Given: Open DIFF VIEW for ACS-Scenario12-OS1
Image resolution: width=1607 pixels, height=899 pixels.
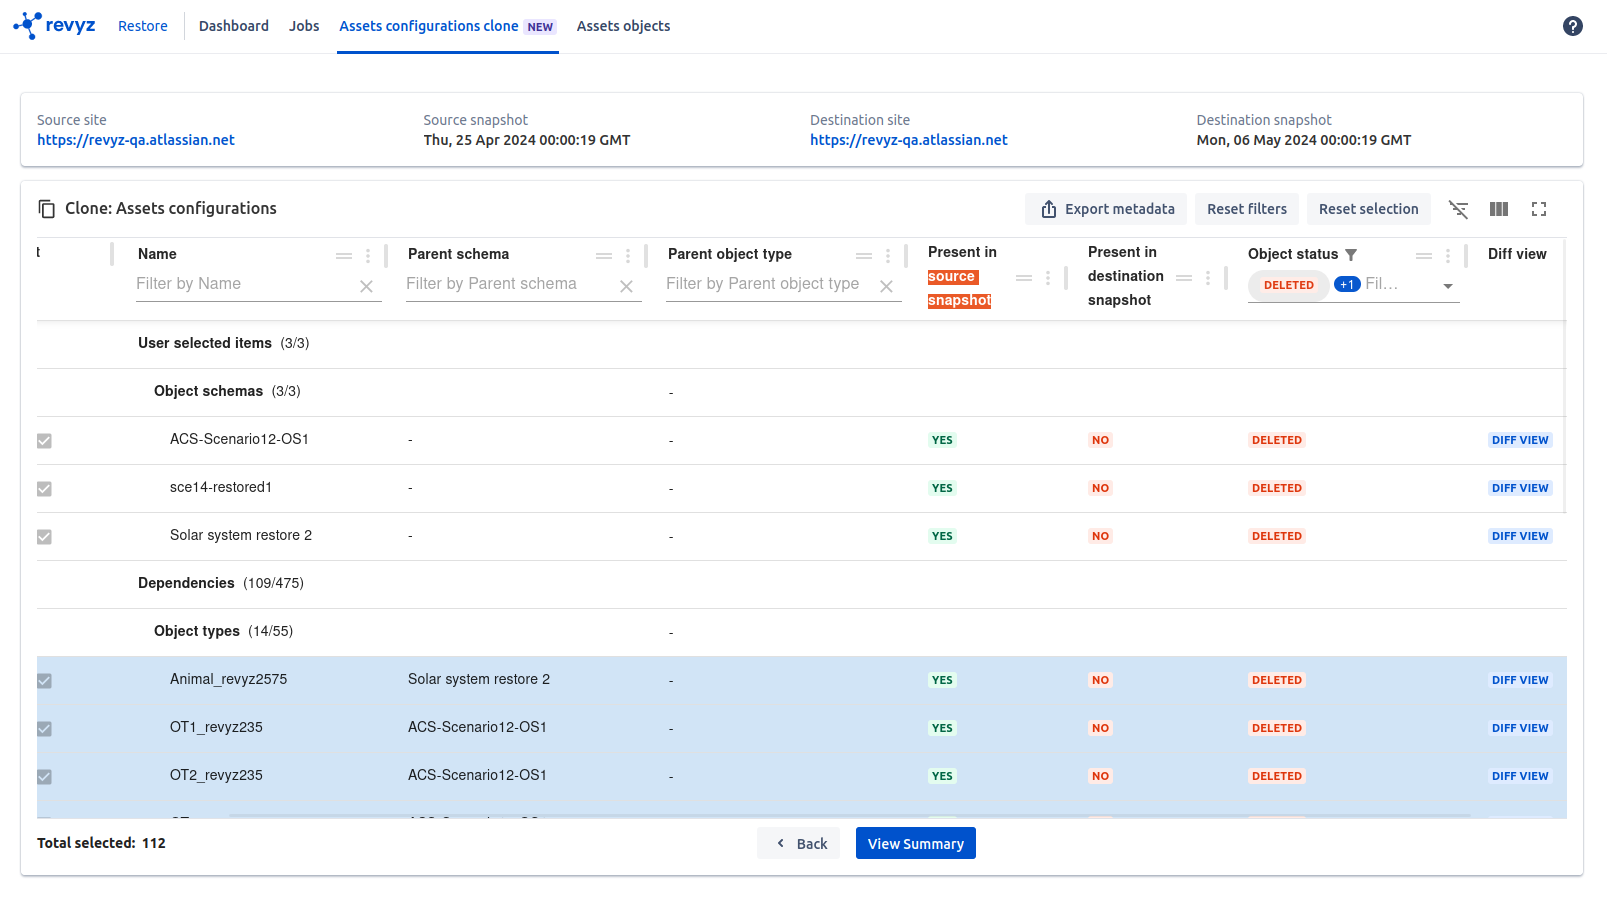Looking at the screenshot, I should click(1520, 440).
